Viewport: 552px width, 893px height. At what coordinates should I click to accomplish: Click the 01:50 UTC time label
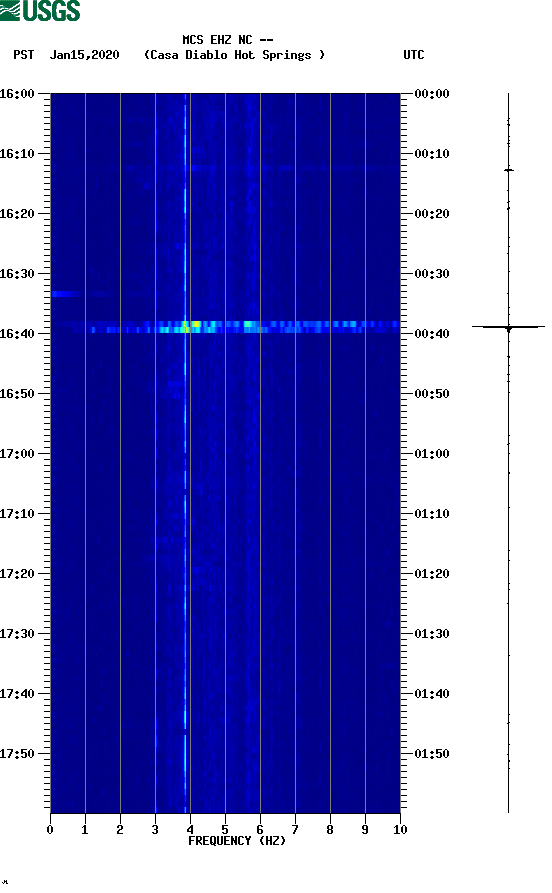(432, 753)
